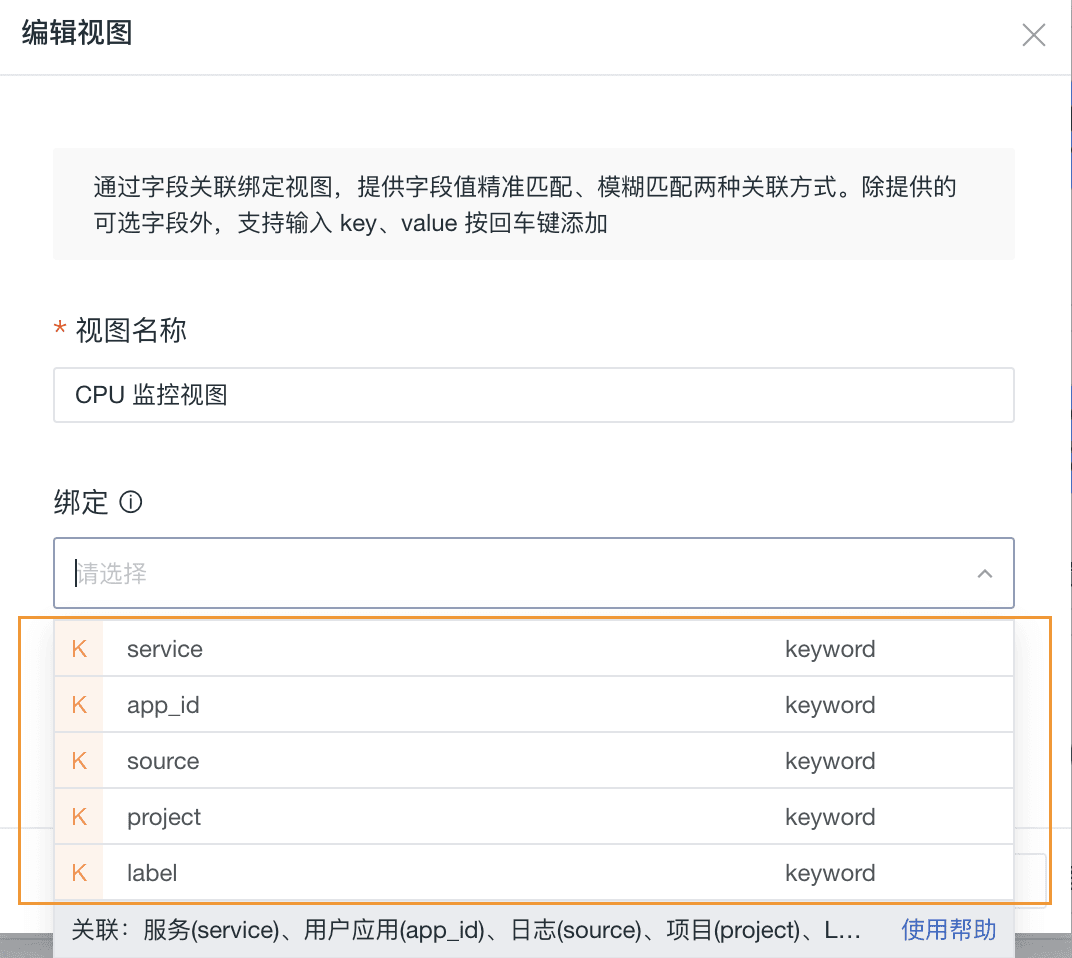Click the K icon for service
1072x958 pixels.
coord(80,649)
